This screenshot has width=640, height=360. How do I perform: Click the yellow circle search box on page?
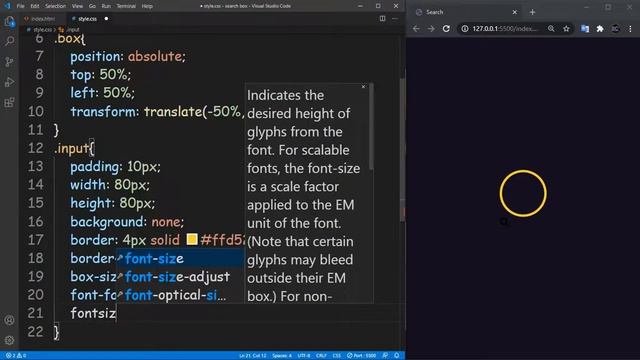tap(523, 193)
